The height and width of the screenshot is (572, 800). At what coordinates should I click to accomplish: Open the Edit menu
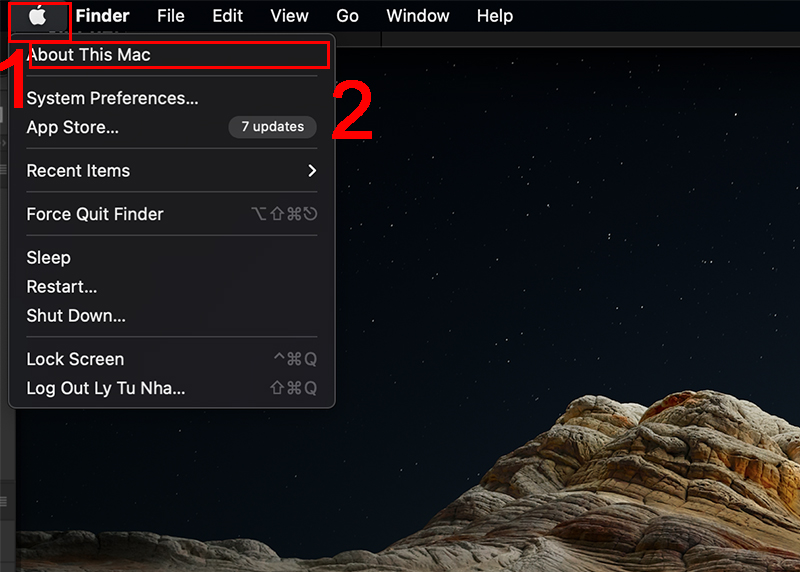(228, 16)
